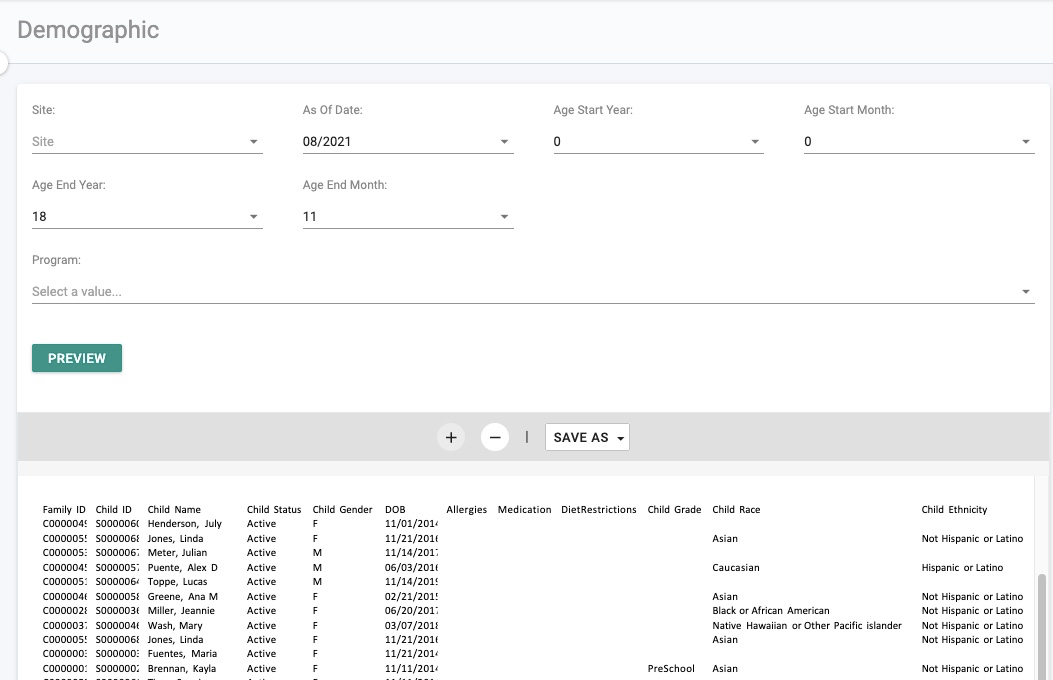Click Native Hawaiian or Other Pacific islander
This screenshot has width=1053, height=680.
click(x=807, y=625)
